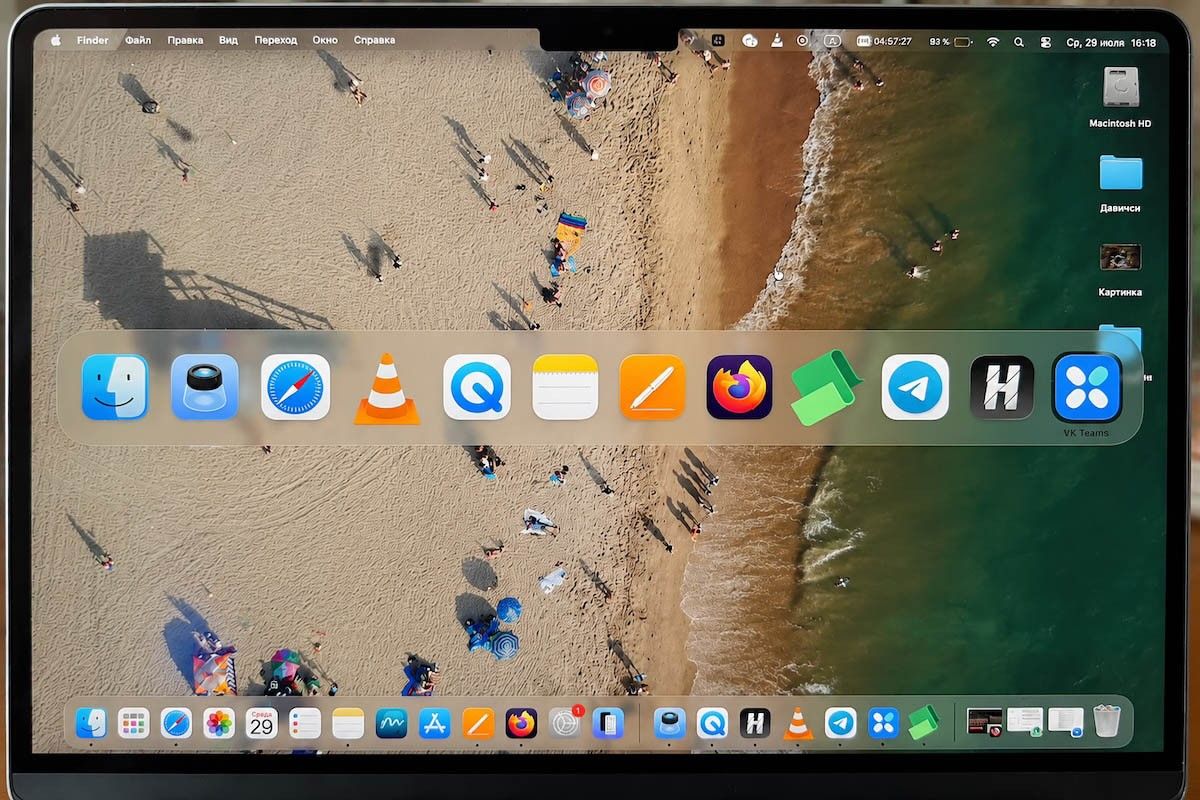Image resolution: width=1200 pixels, height=800 pixels.
Task: Open iPhone Mirroring from the Dock
Action: pyautogui.click(x=608, y=722)
